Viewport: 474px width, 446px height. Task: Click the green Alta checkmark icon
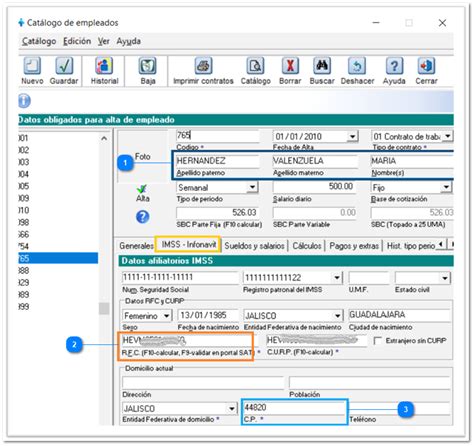click(x=142, y=189)
